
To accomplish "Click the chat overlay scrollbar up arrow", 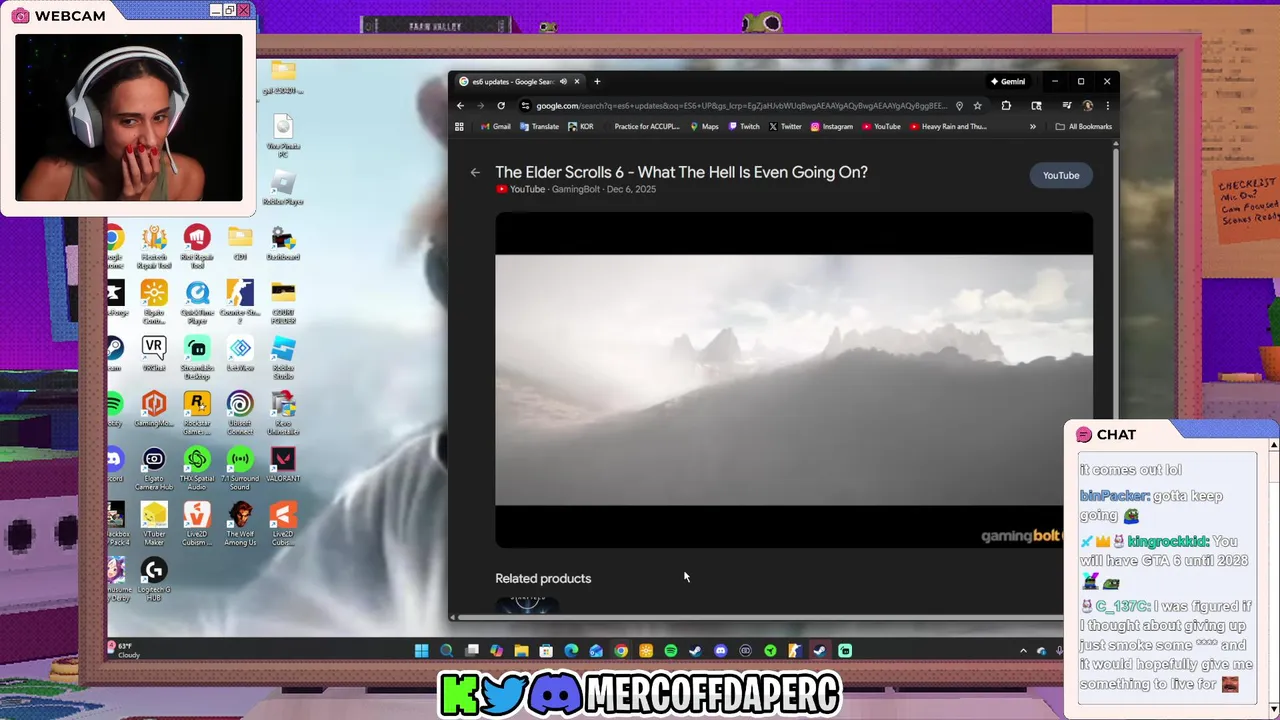I will [x=1273, y=445].
